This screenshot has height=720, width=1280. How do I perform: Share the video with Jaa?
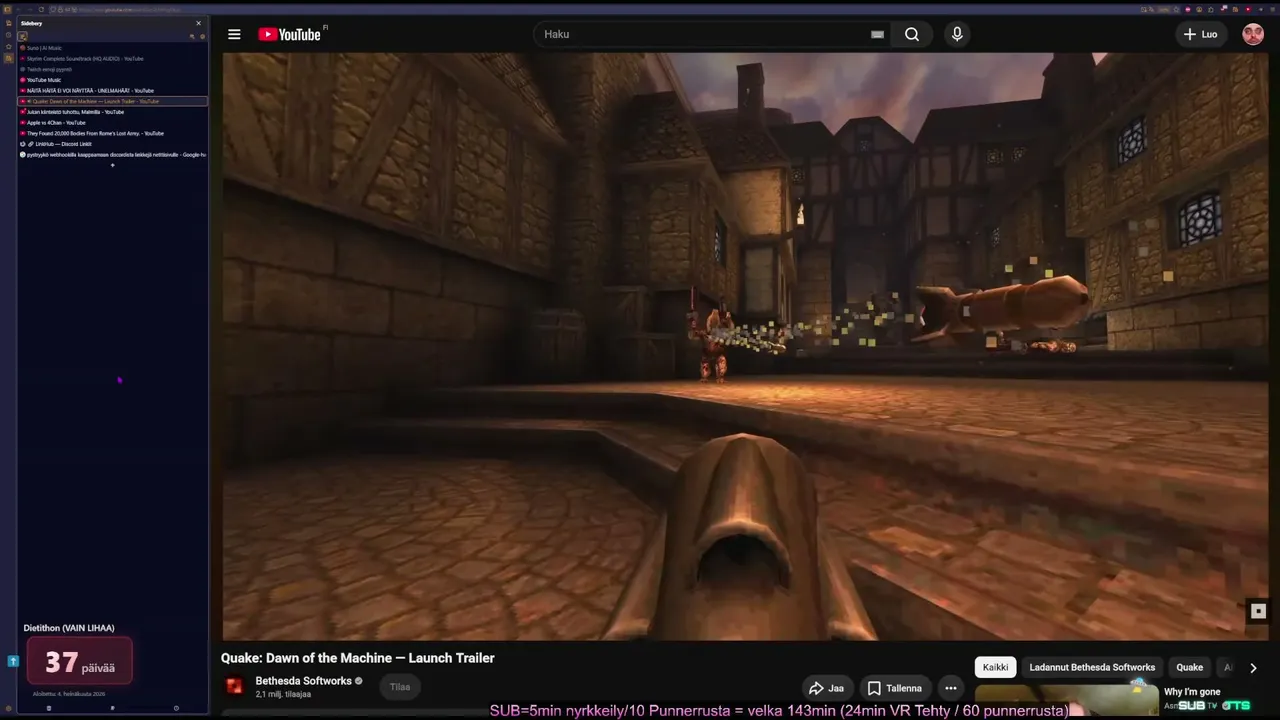[827, 688]
